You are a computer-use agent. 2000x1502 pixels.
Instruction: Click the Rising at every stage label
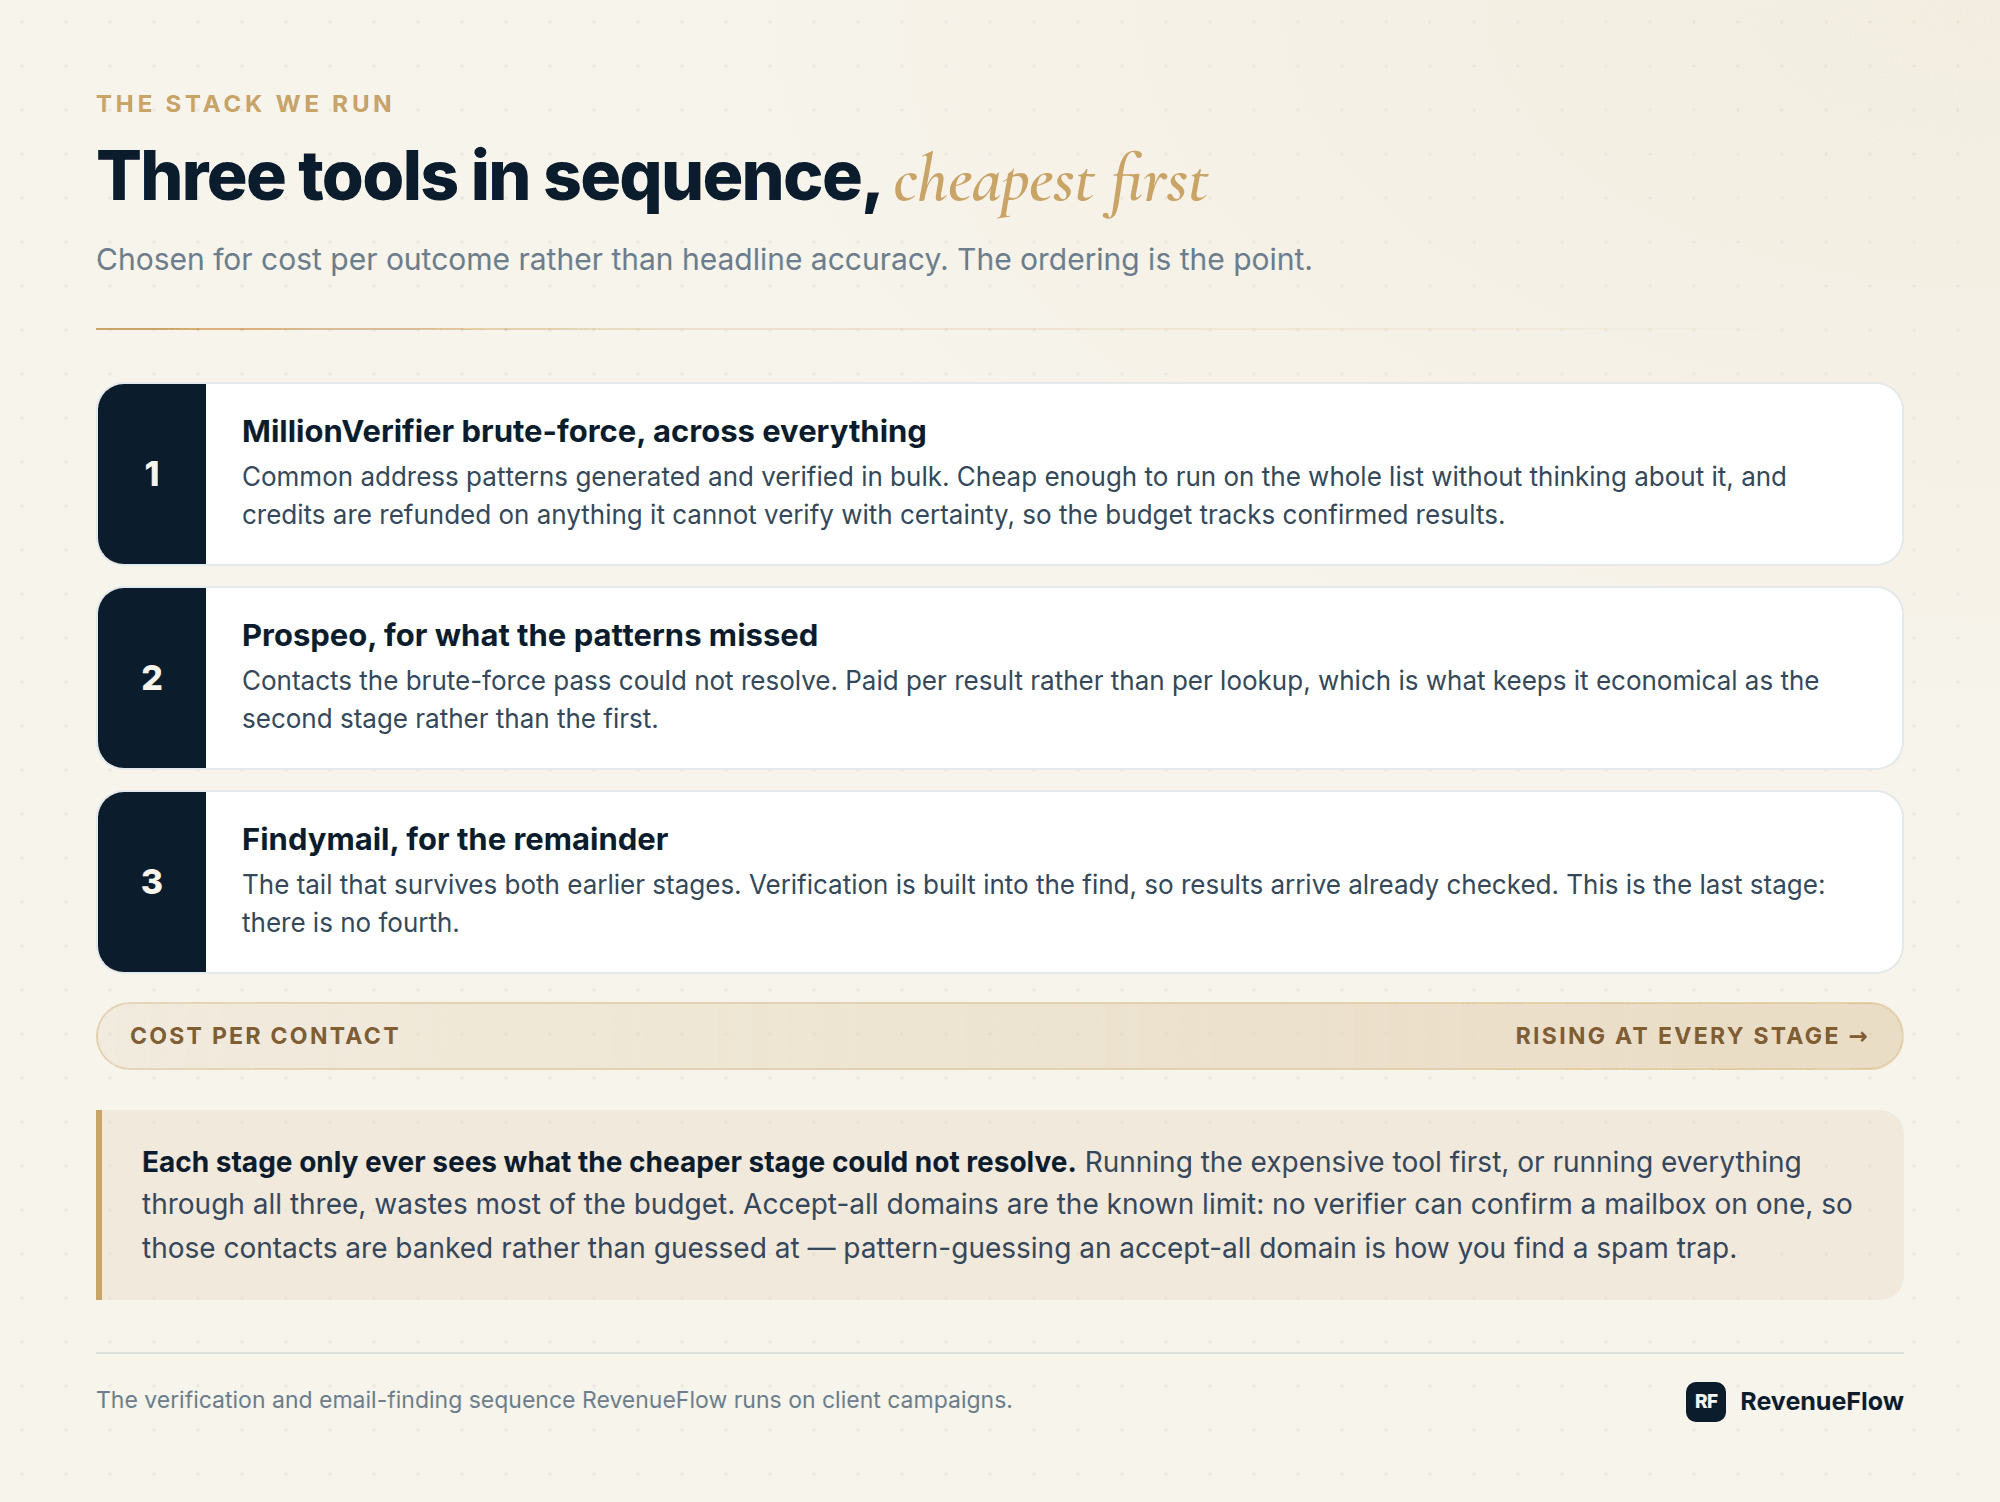[x=1677, y=1036]
